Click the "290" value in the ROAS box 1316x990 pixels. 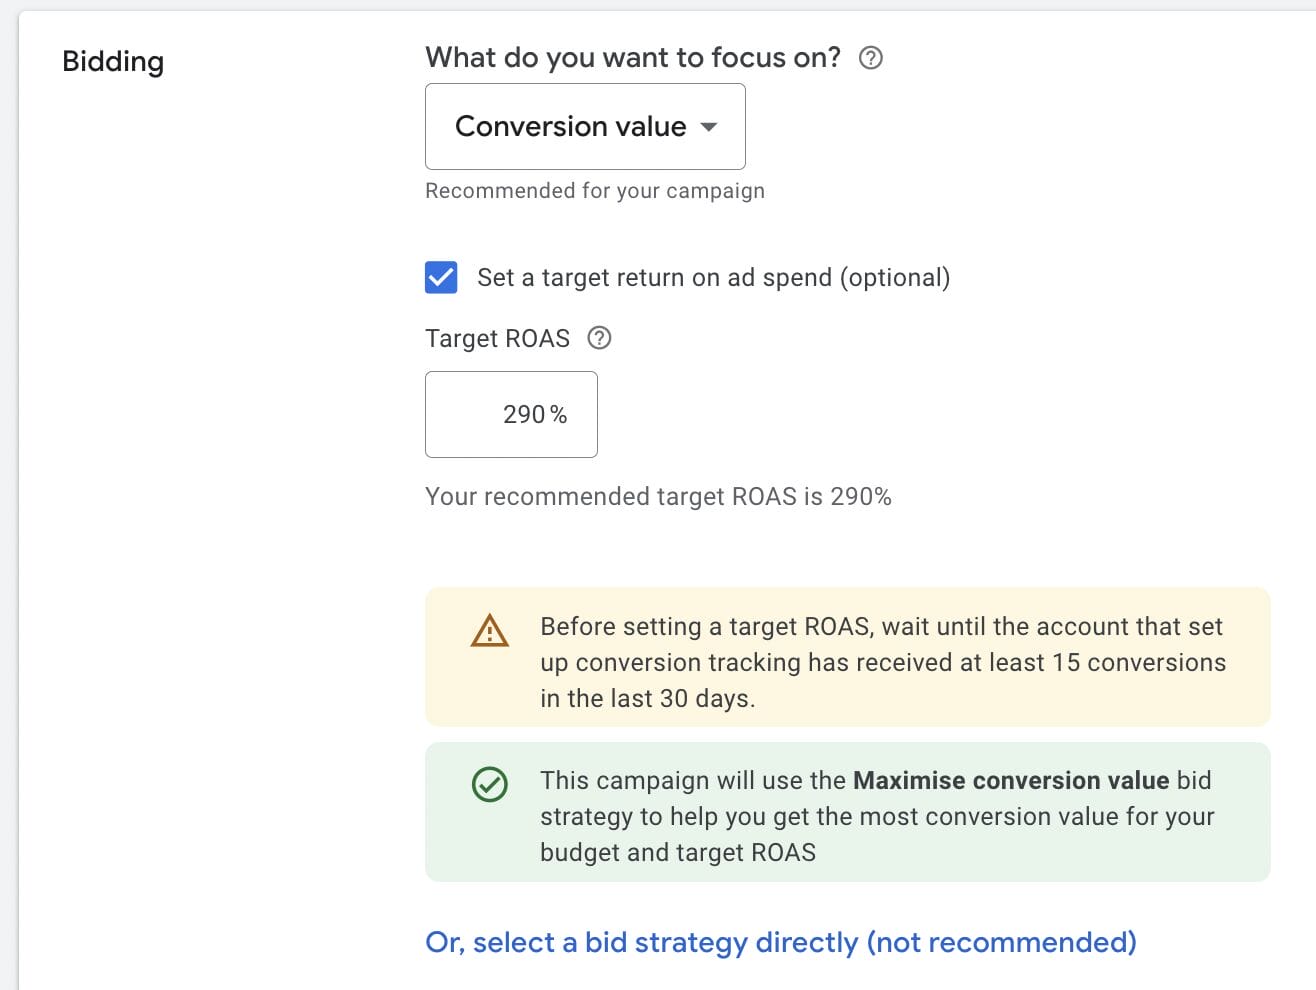click(524, 414)
